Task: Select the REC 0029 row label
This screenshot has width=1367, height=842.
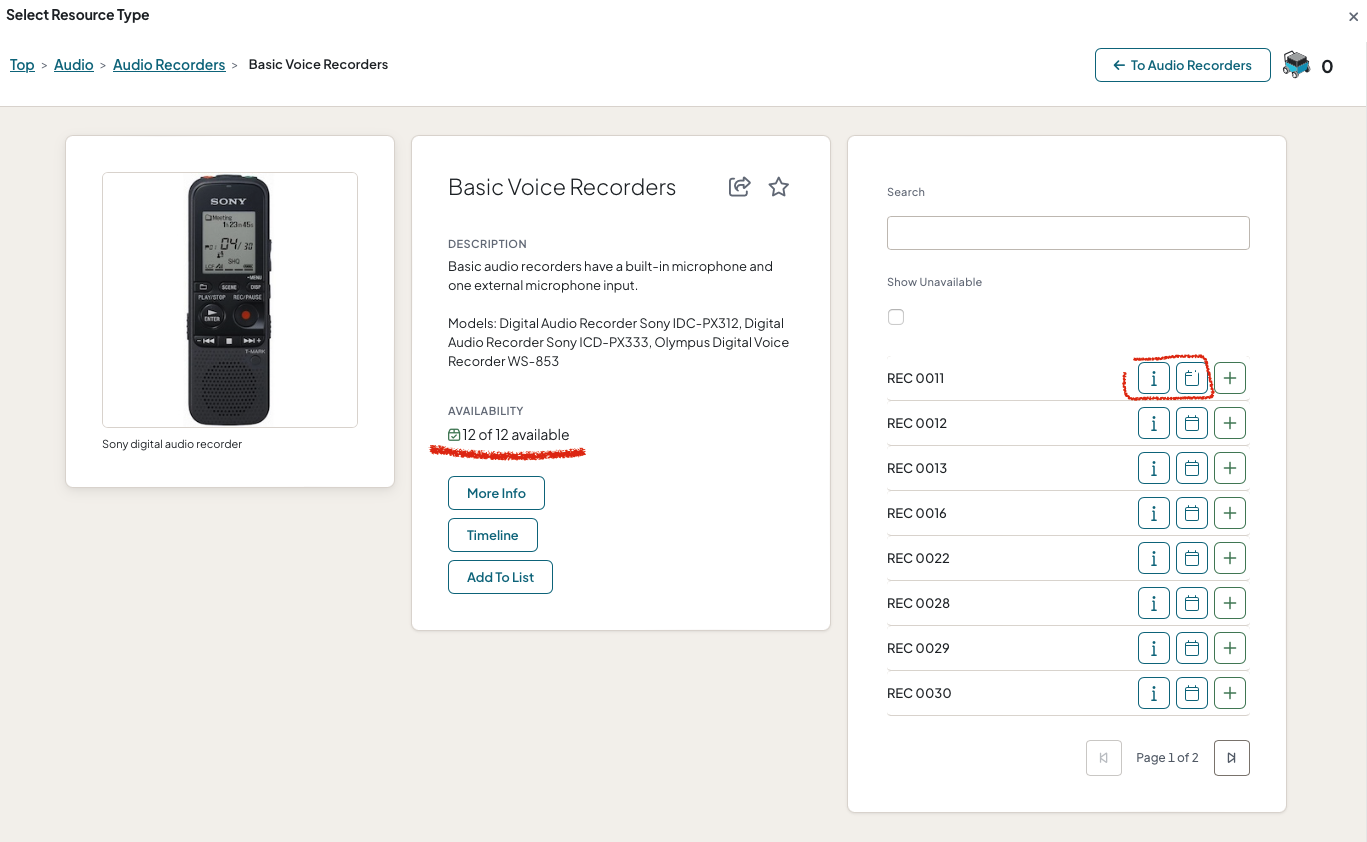Action: [x=918, y=648]
